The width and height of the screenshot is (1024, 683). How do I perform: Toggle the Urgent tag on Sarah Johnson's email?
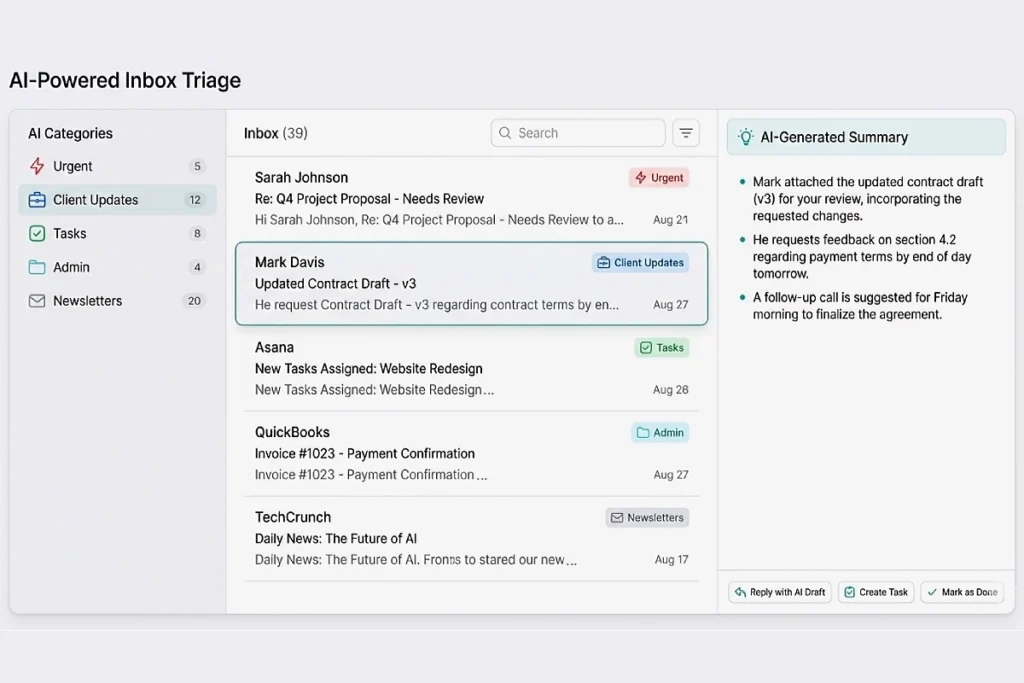658,177
